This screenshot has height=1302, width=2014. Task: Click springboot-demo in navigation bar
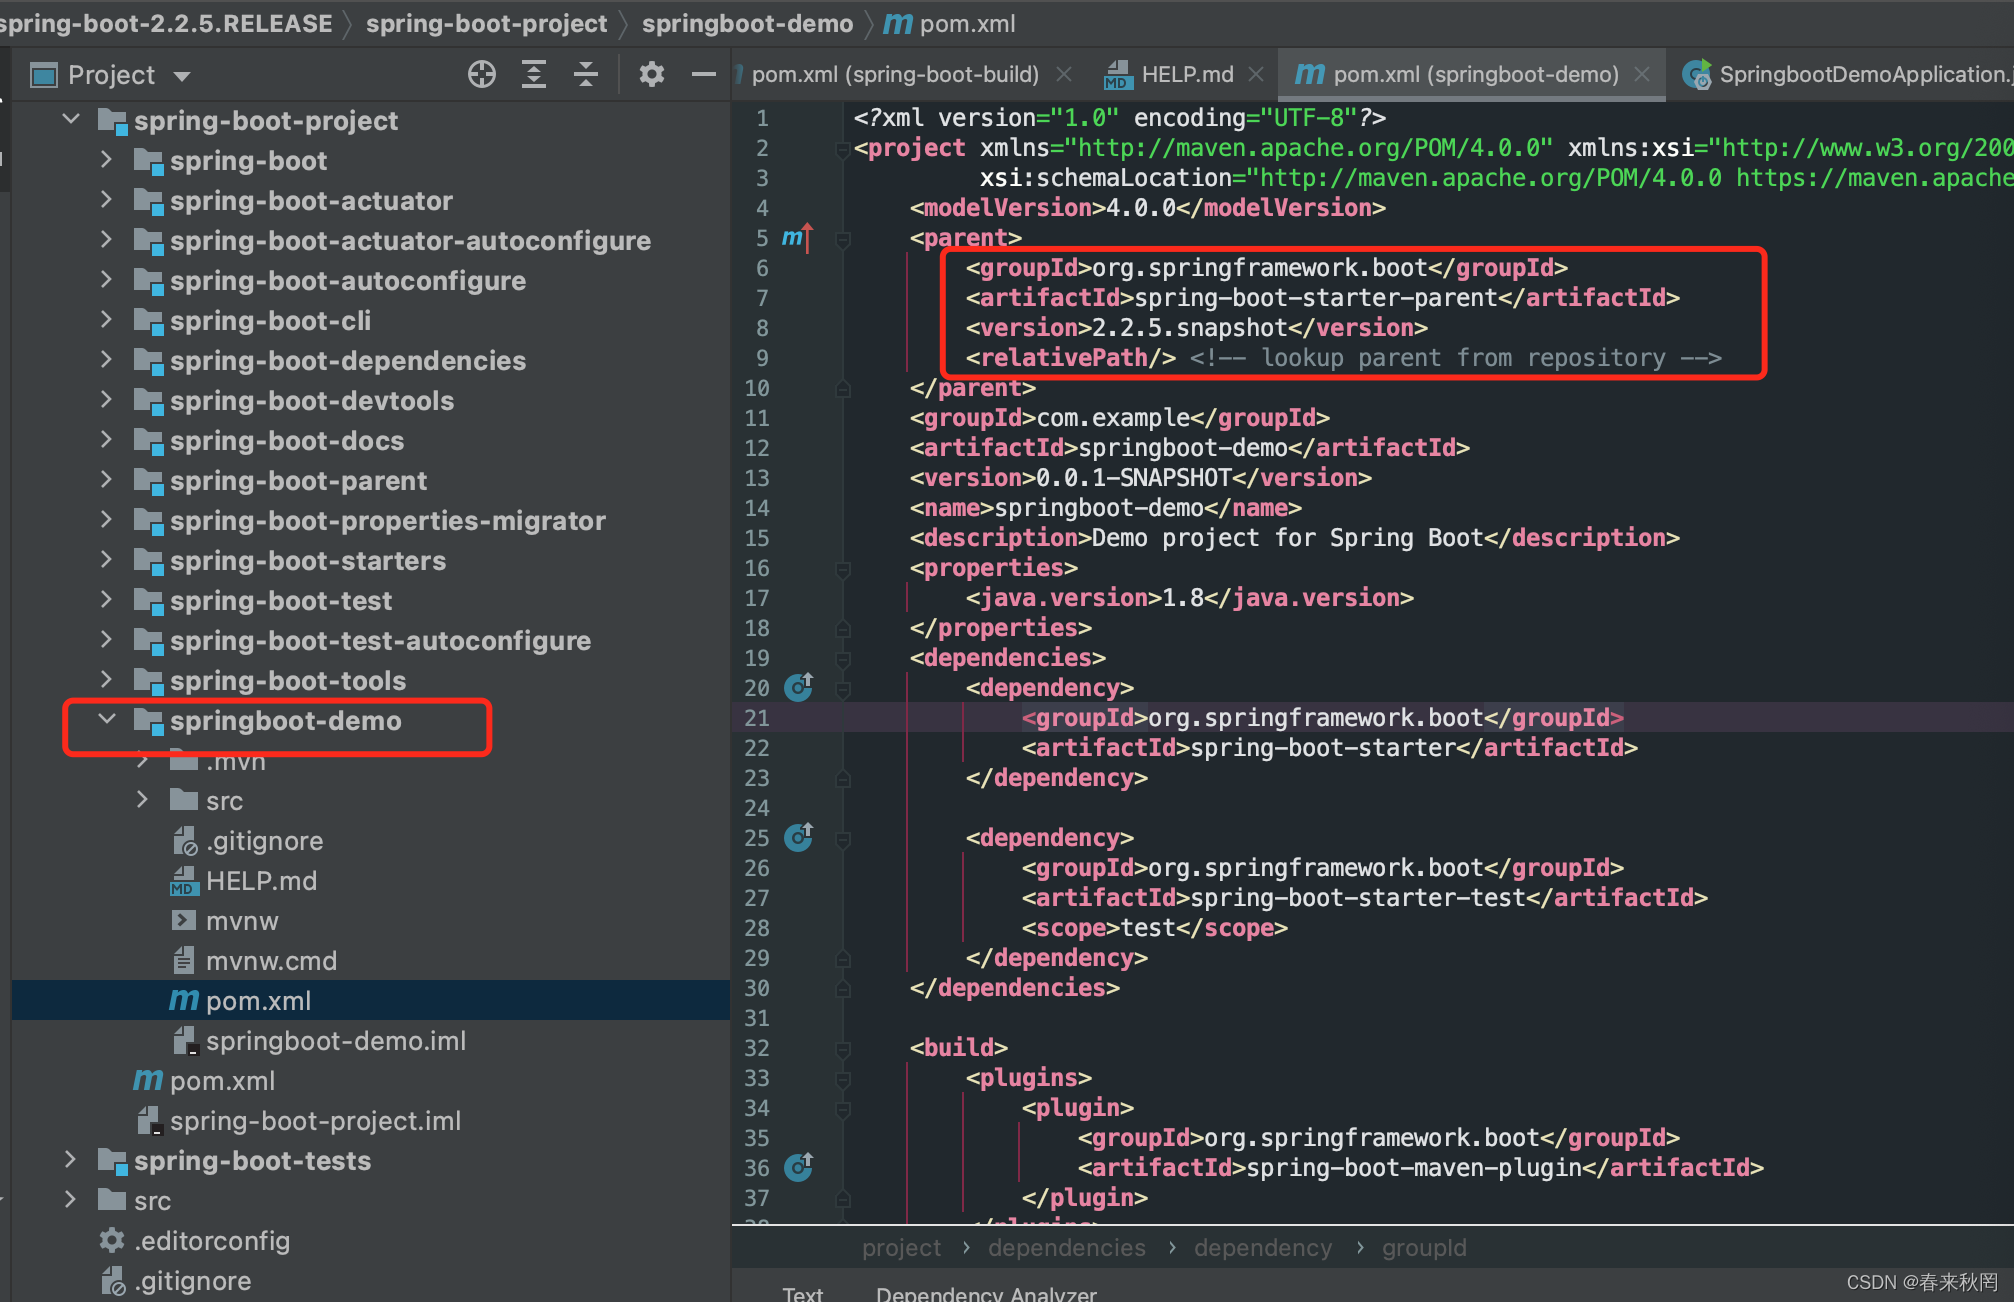[x=747, y=24]
